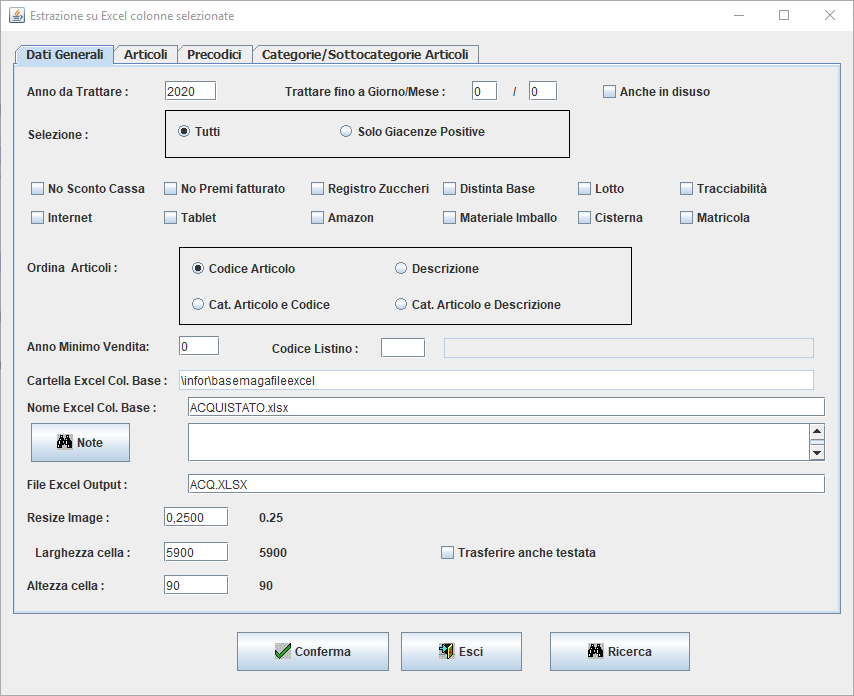
Task: Click the Giorno field before the slash
Action: tap(484, 91)
